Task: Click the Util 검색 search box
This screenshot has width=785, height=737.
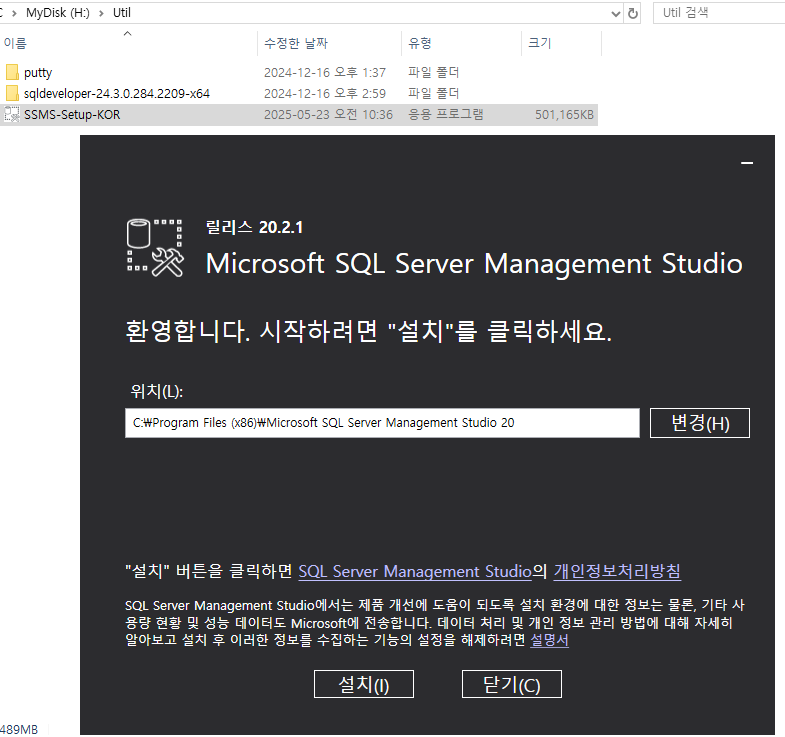Action: click(x=721, y=13)
